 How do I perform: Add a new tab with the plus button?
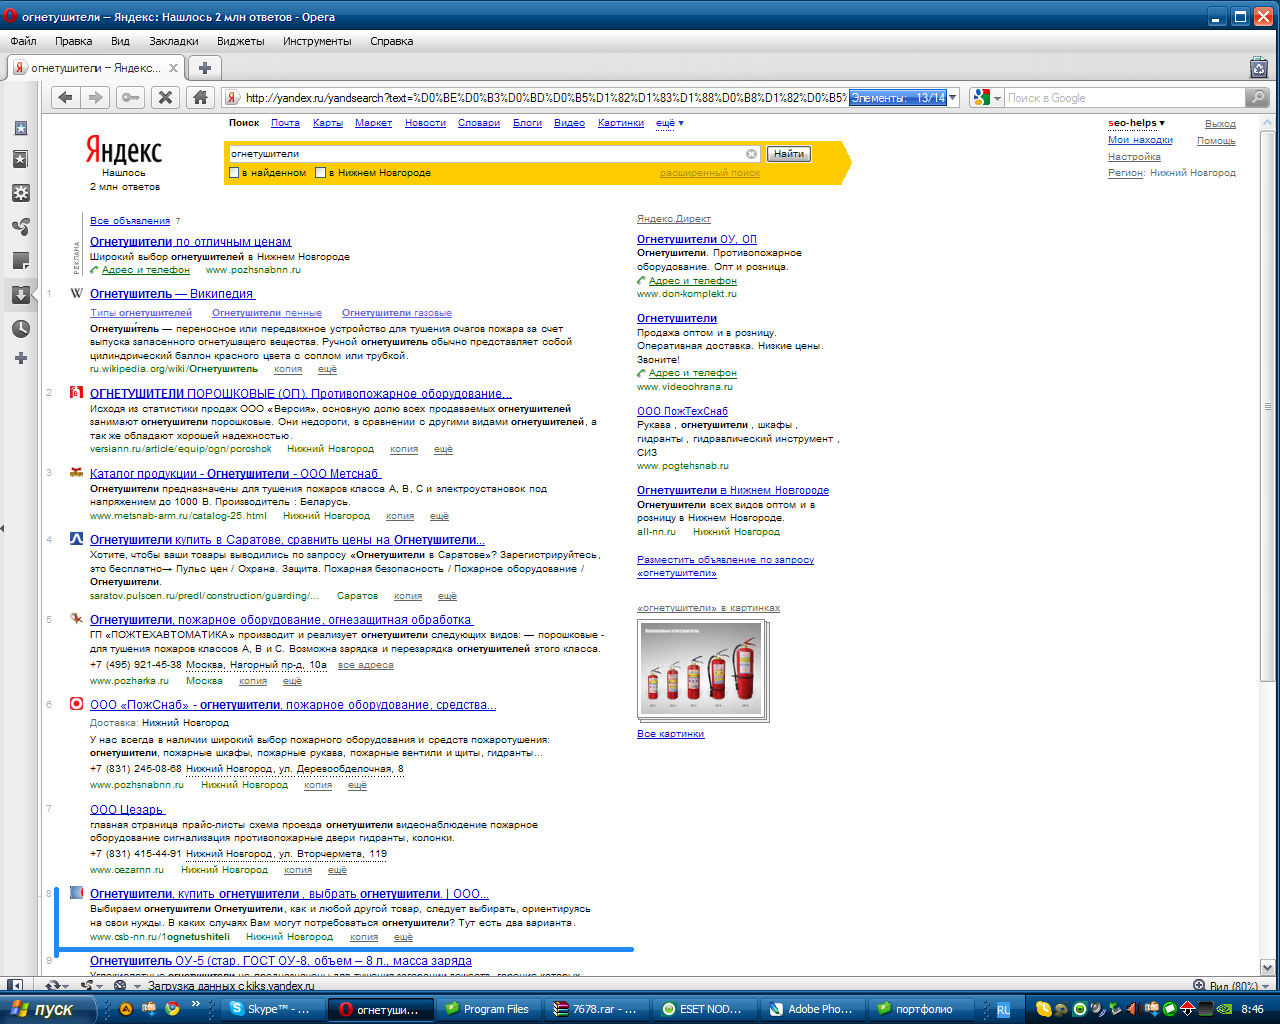click(204, 68)
